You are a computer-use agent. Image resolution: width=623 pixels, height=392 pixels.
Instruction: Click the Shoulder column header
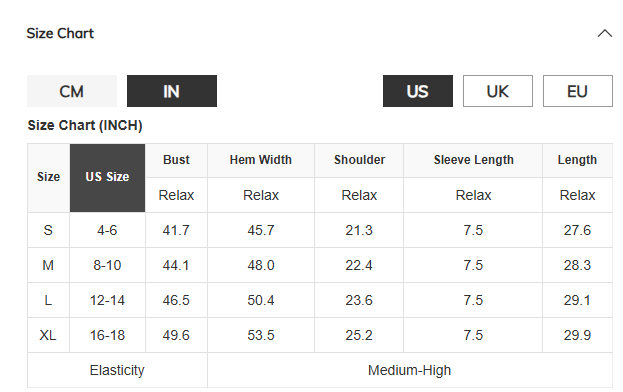coord(359,160)
